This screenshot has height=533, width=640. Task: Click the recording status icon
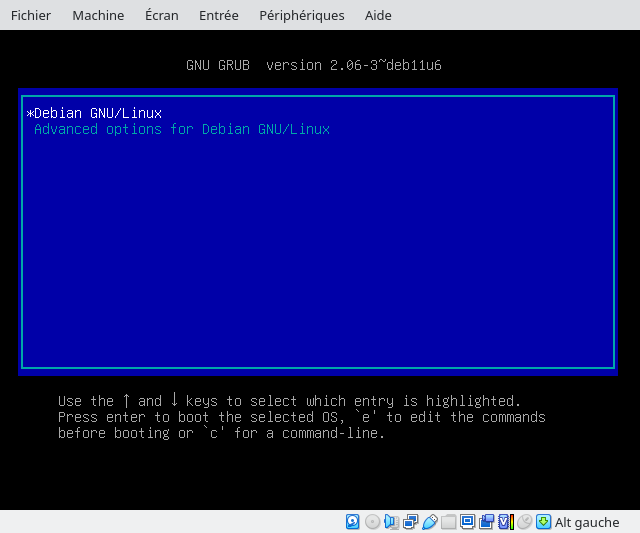coord(486,522)
